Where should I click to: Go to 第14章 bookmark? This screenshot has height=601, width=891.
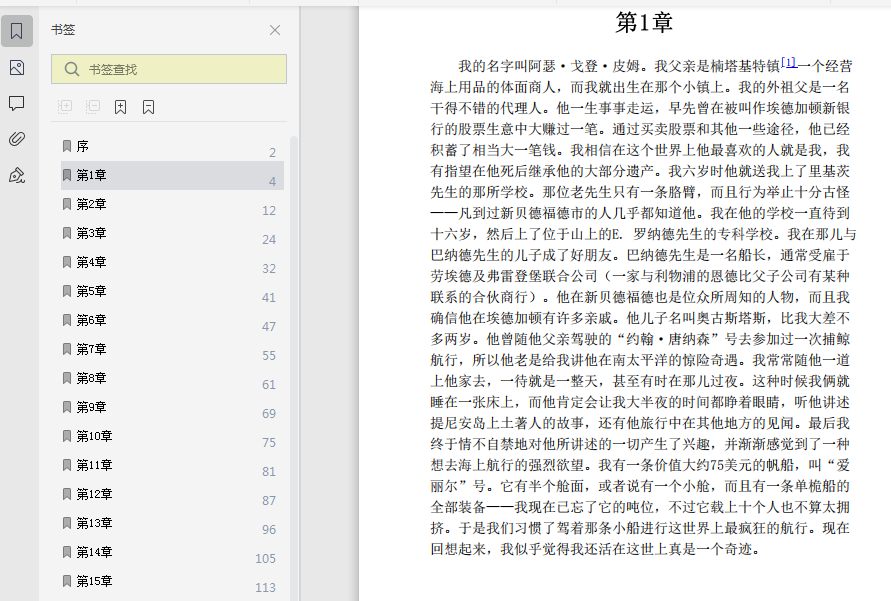coord(172,552)
